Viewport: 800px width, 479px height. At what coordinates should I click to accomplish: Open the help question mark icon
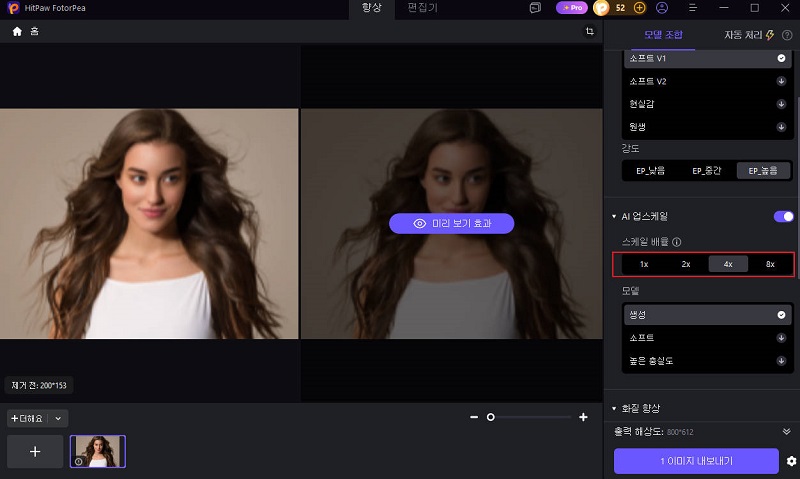[787, 35]
